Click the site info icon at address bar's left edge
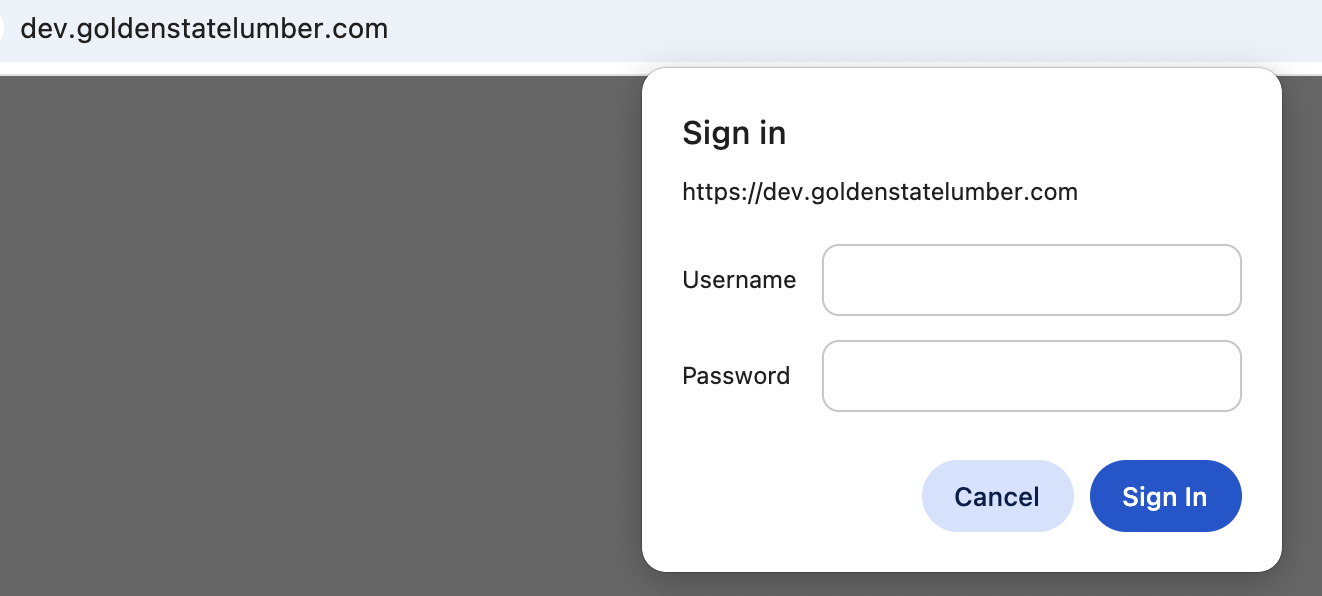Viewport: 1322px width, 596px height. 2,29
